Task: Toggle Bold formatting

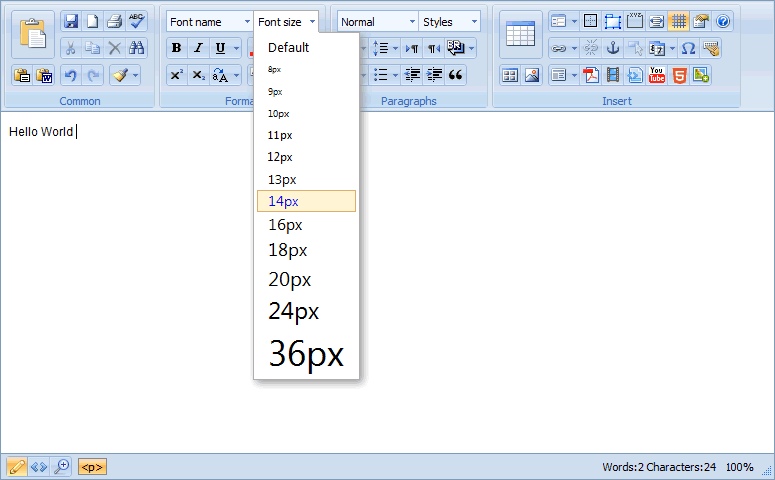Action: coord(176,48)
